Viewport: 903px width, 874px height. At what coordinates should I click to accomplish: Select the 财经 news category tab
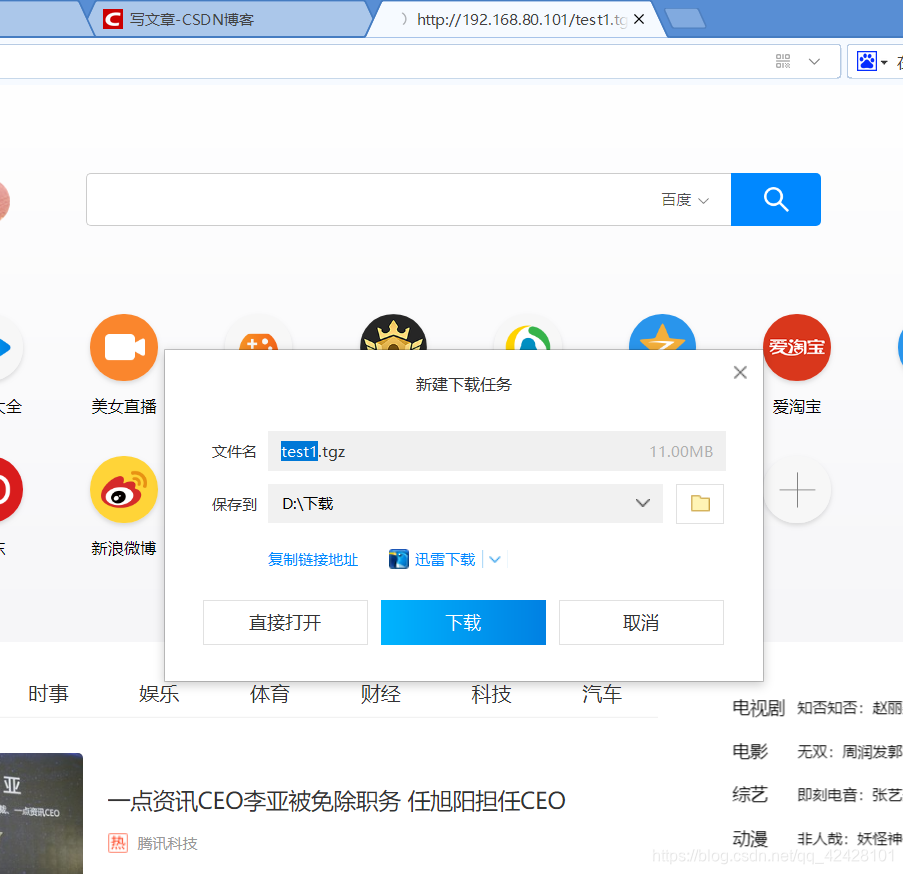380,694
